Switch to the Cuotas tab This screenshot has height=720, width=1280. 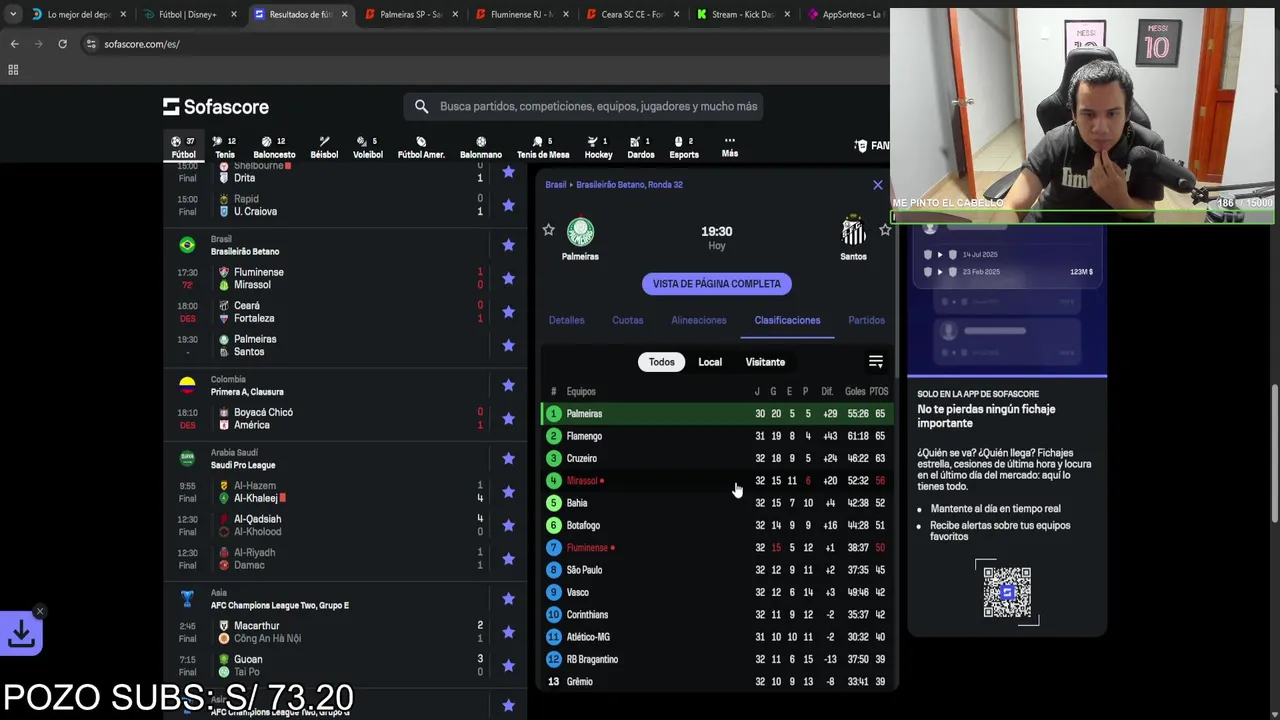coord(628,320)
